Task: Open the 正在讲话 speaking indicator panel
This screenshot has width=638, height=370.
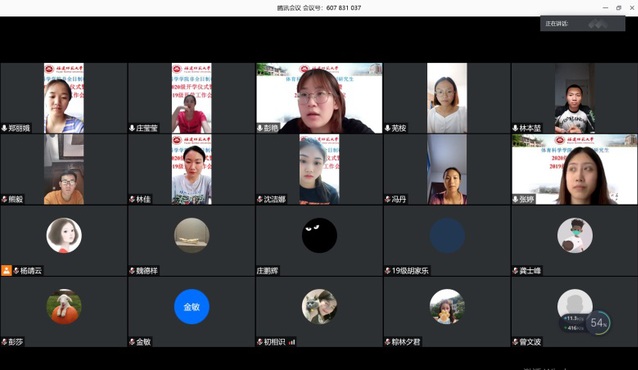Action: coord(583,24)
